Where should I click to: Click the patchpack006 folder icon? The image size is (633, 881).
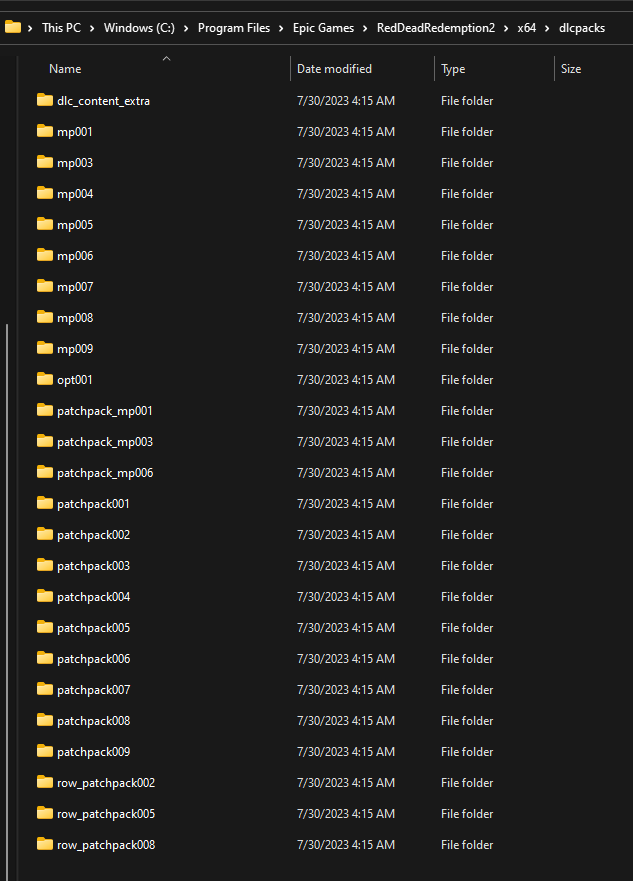pos(45,658)
